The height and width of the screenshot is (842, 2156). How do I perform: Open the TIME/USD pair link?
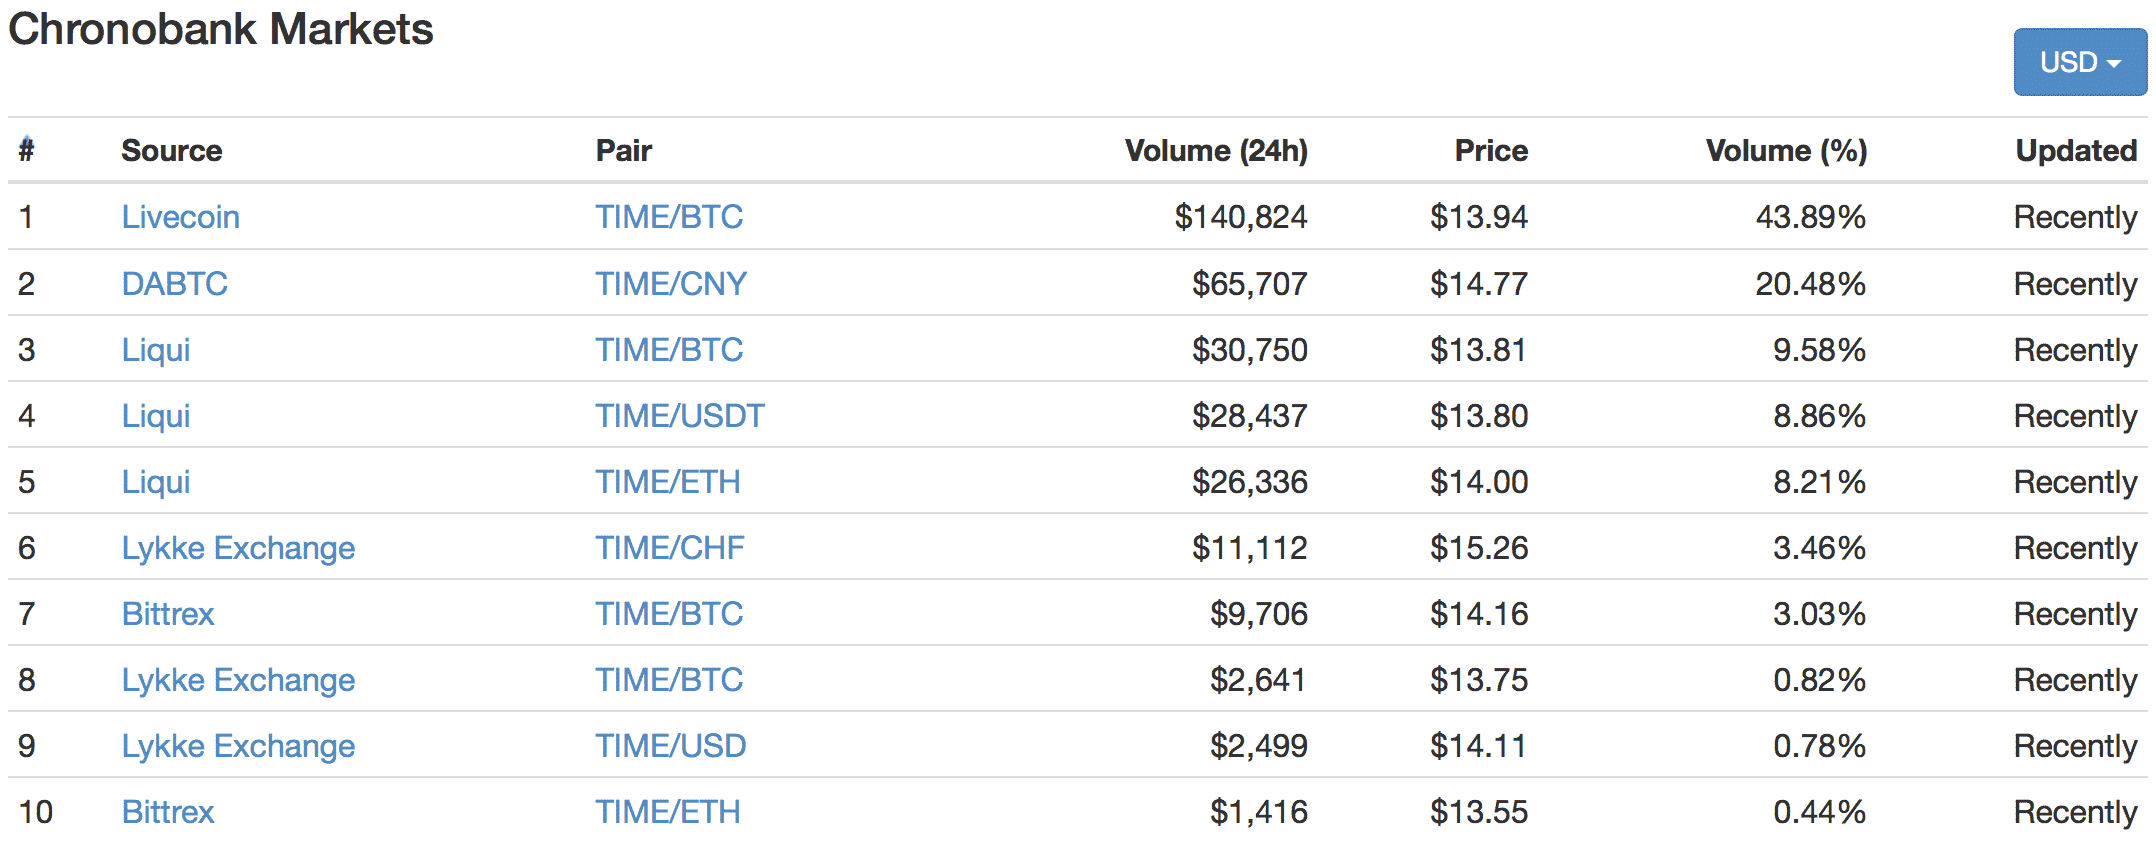[x=671, y=746]
